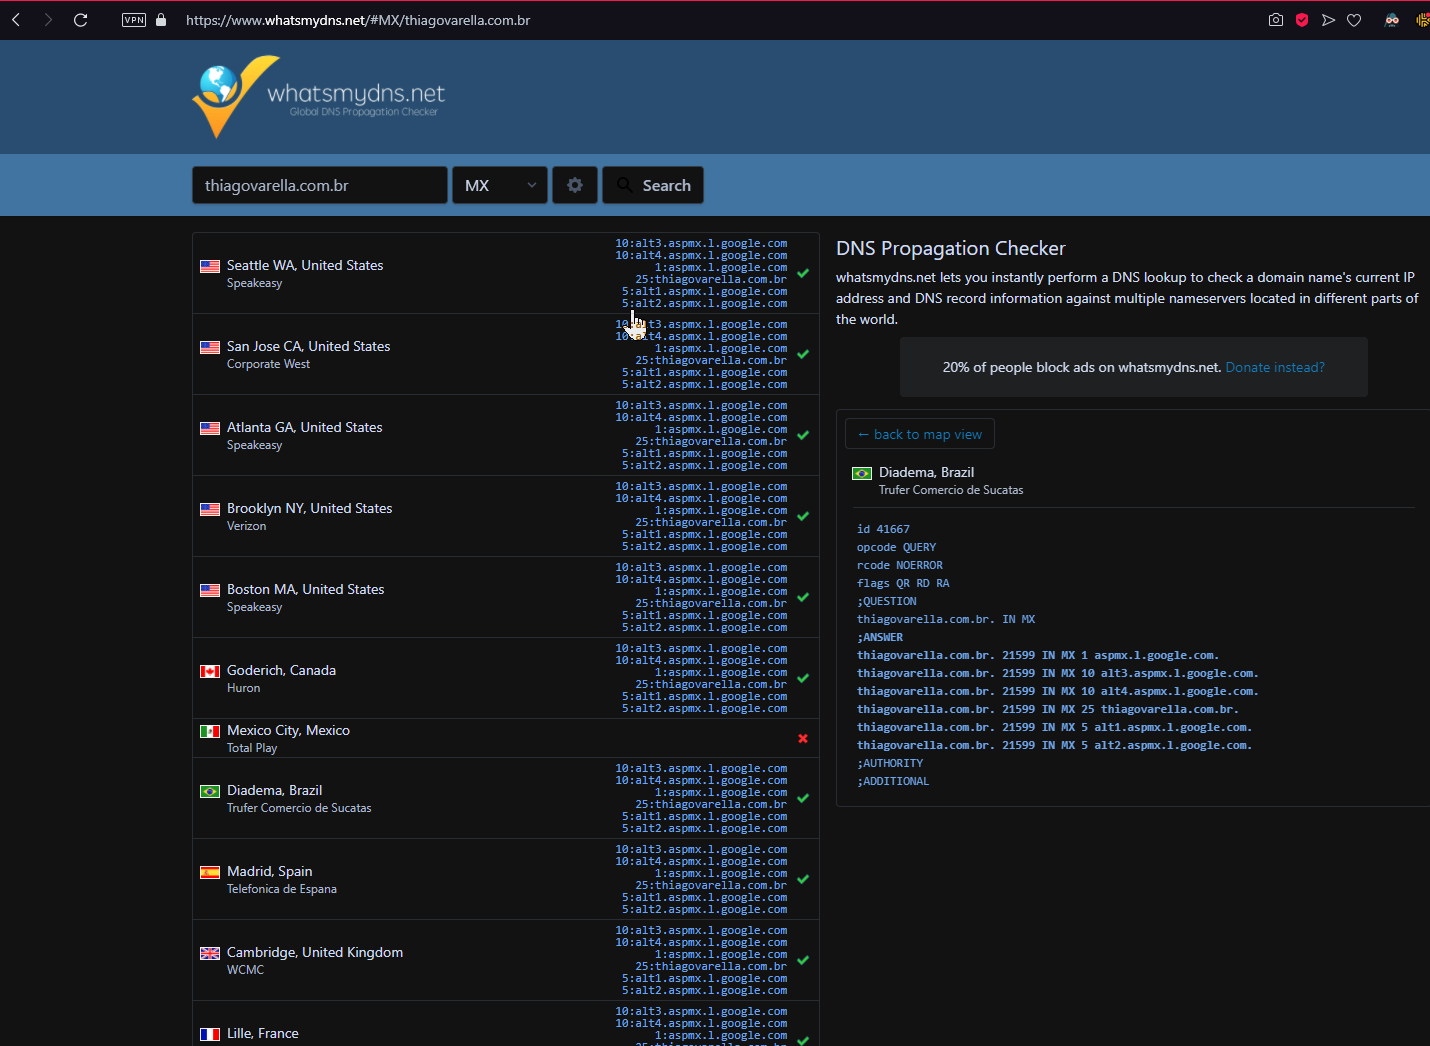
Task: Click the browser address bar URL
Action: click(x=358, y=20)
